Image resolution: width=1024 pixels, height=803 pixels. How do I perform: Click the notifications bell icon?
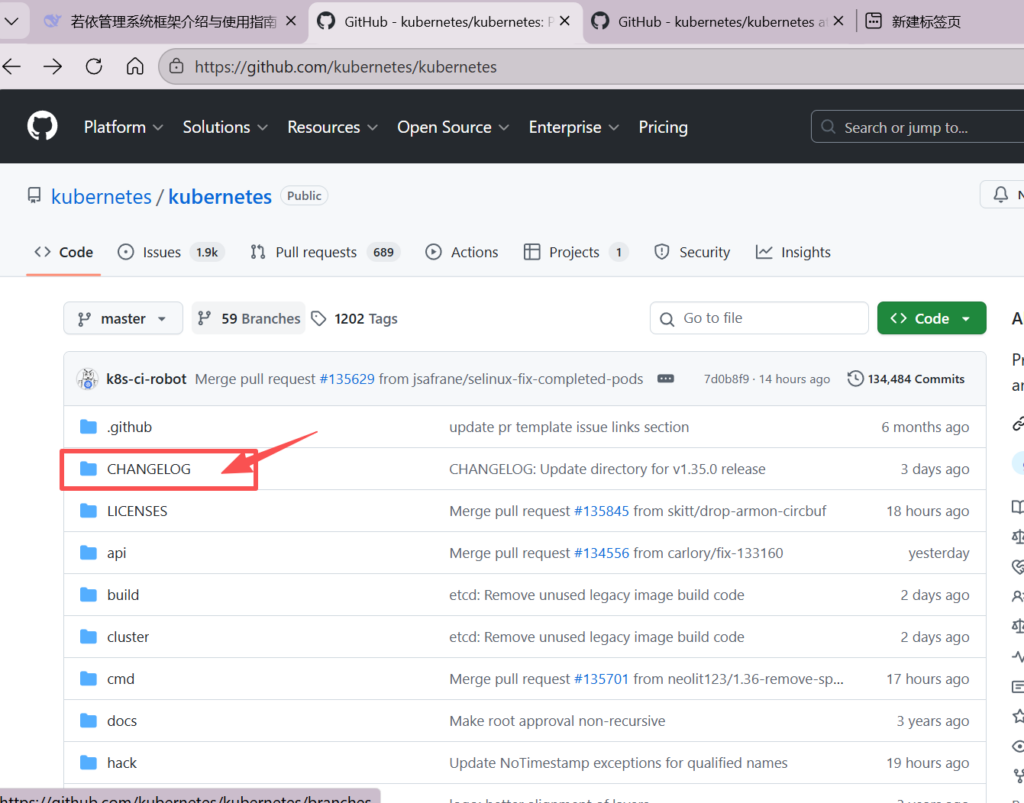click(x=1000, y=195)
